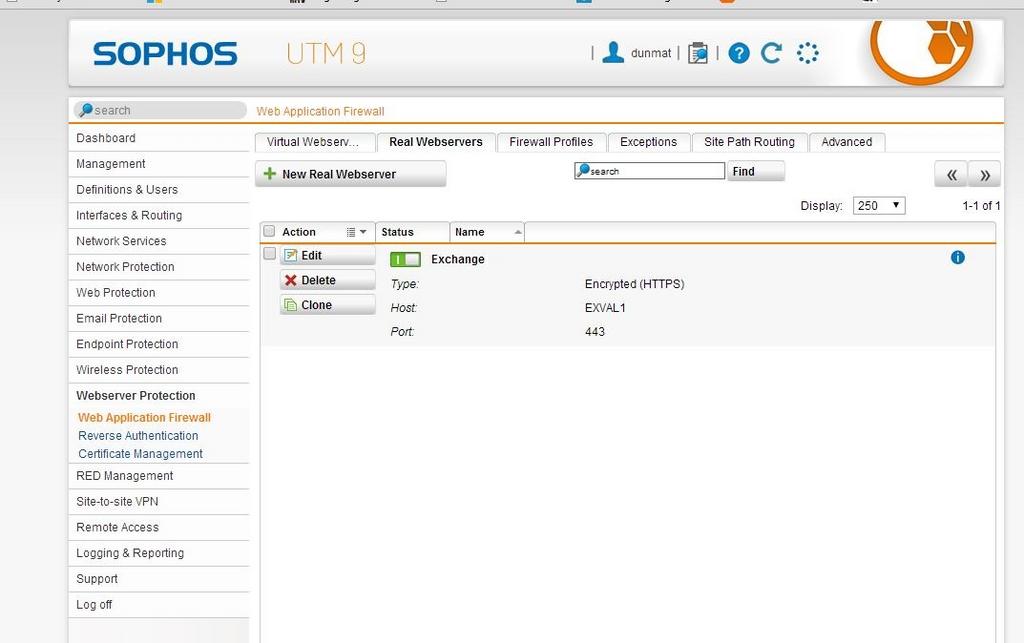The image size is (1024, 643).
Task: Click the blue info icon for Exchange
Action: point(957,257)
